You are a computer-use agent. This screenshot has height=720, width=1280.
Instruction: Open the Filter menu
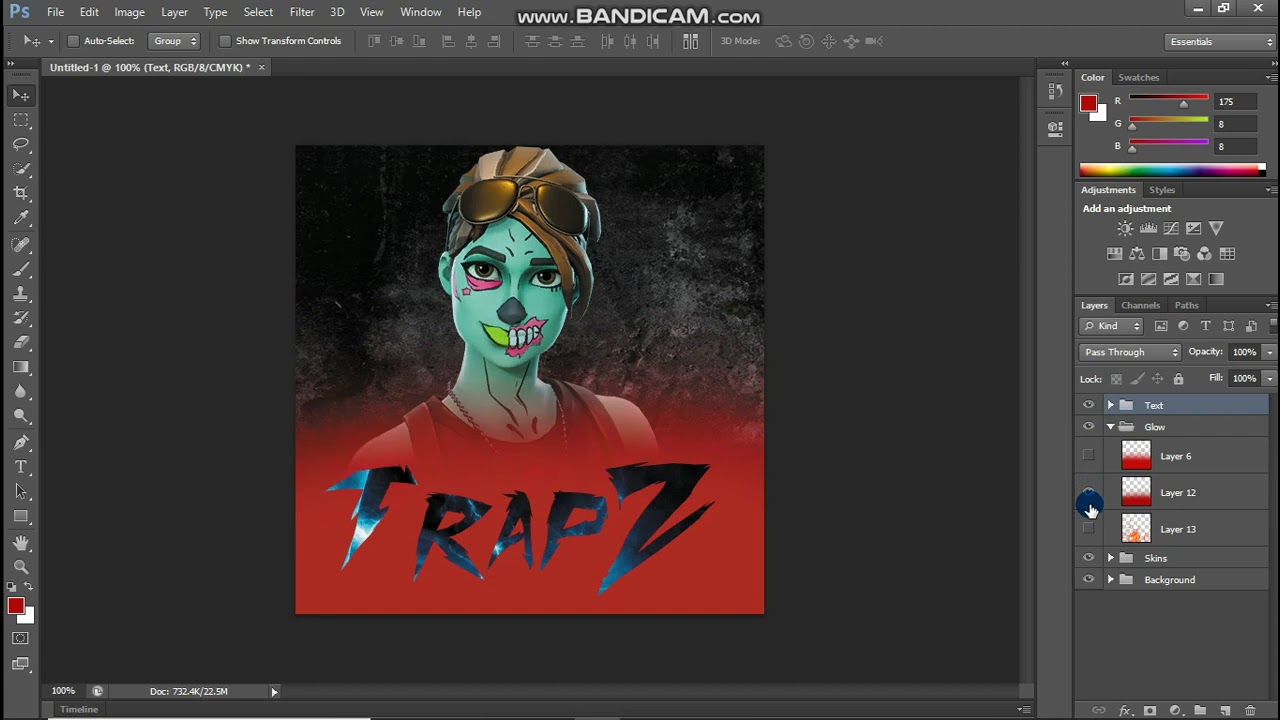(x=302, y=12)
